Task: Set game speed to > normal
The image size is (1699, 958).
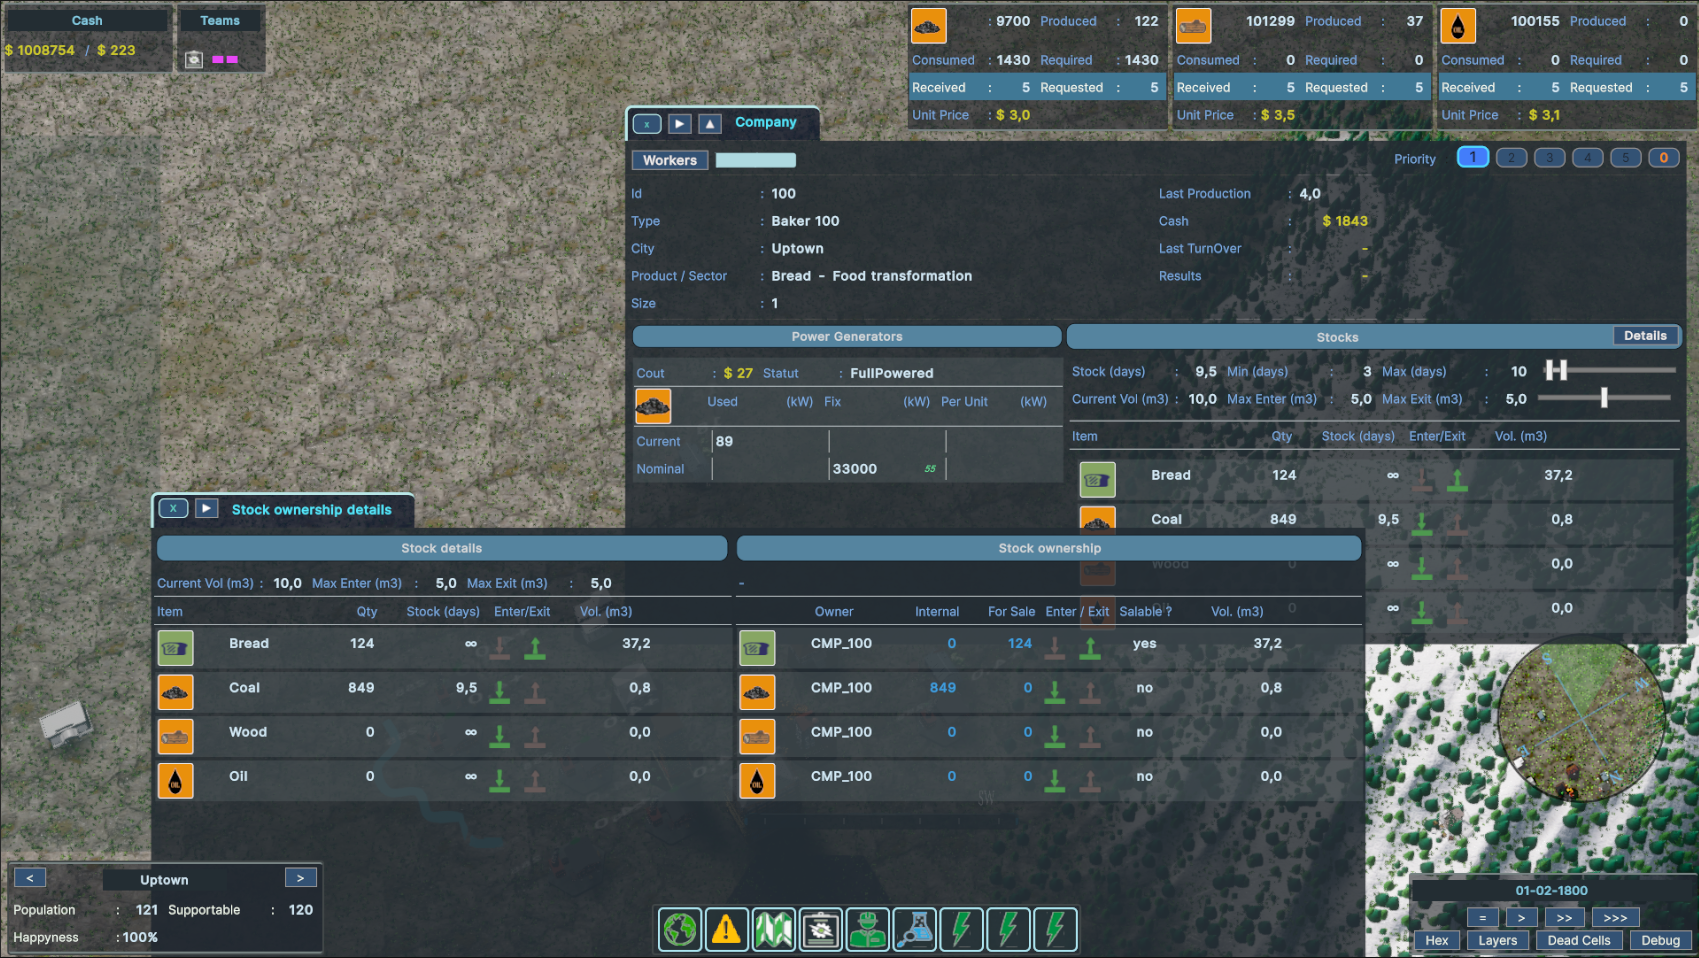Action: [x=1521, y=917]
